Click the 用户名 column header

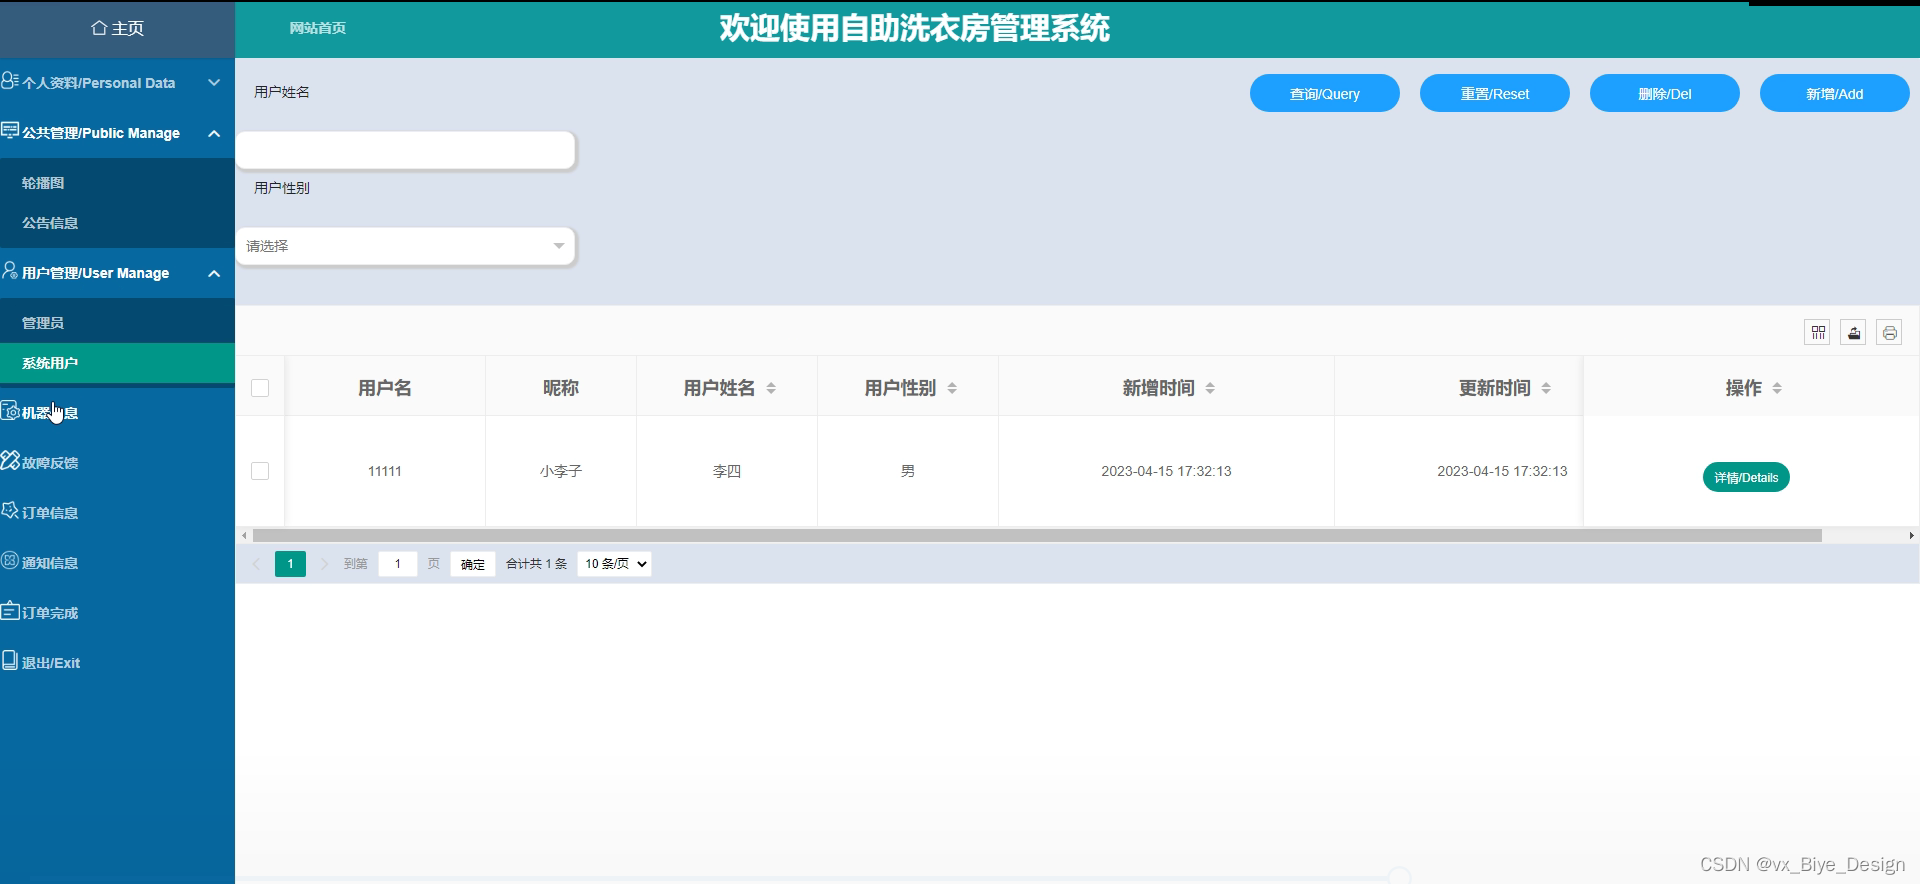point(385,388)
